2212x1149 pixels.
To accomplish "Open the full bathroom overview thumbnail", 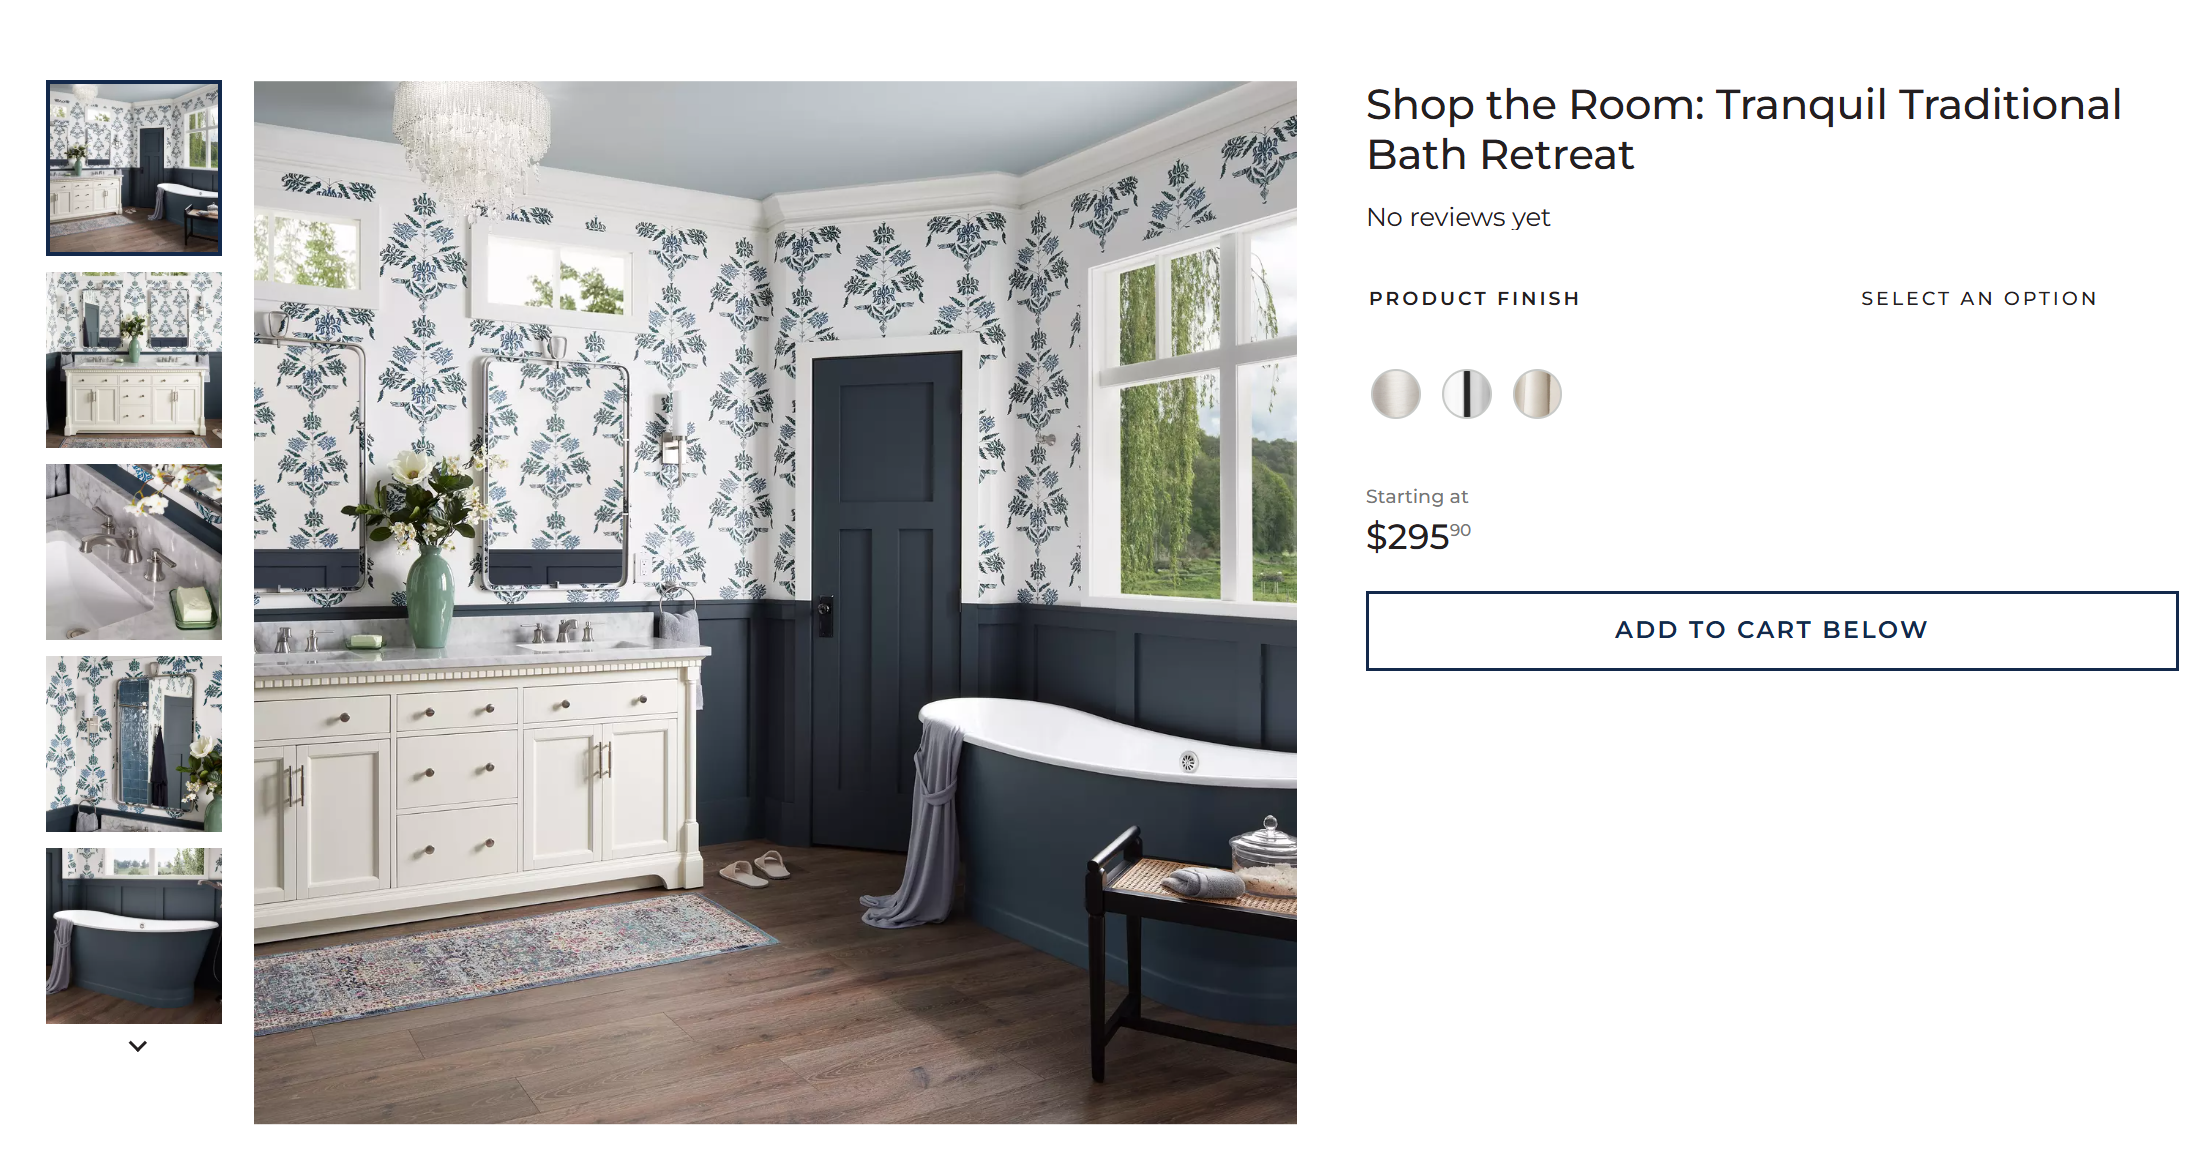I will [x=134, y=168].
